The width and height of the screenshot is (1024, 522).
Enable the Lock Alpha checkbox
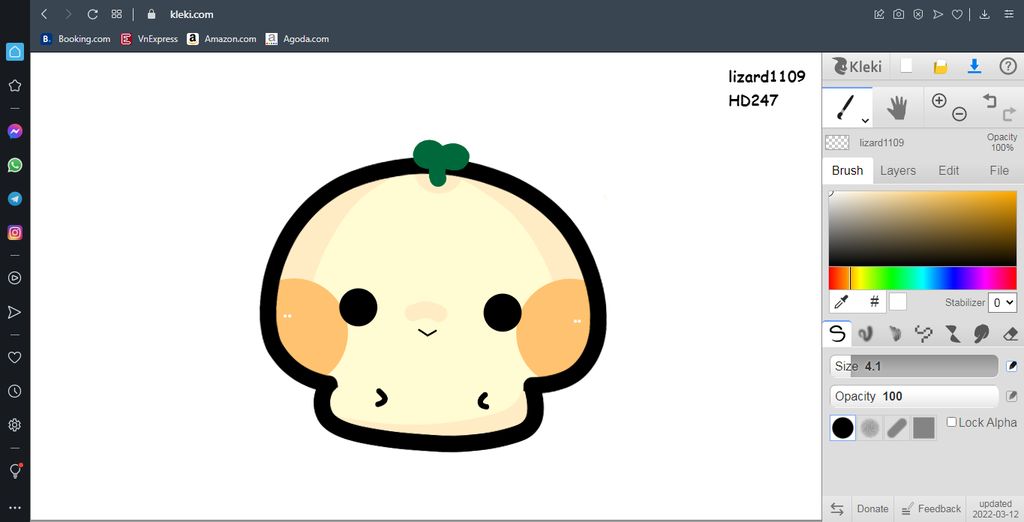(x=952, y=422)
